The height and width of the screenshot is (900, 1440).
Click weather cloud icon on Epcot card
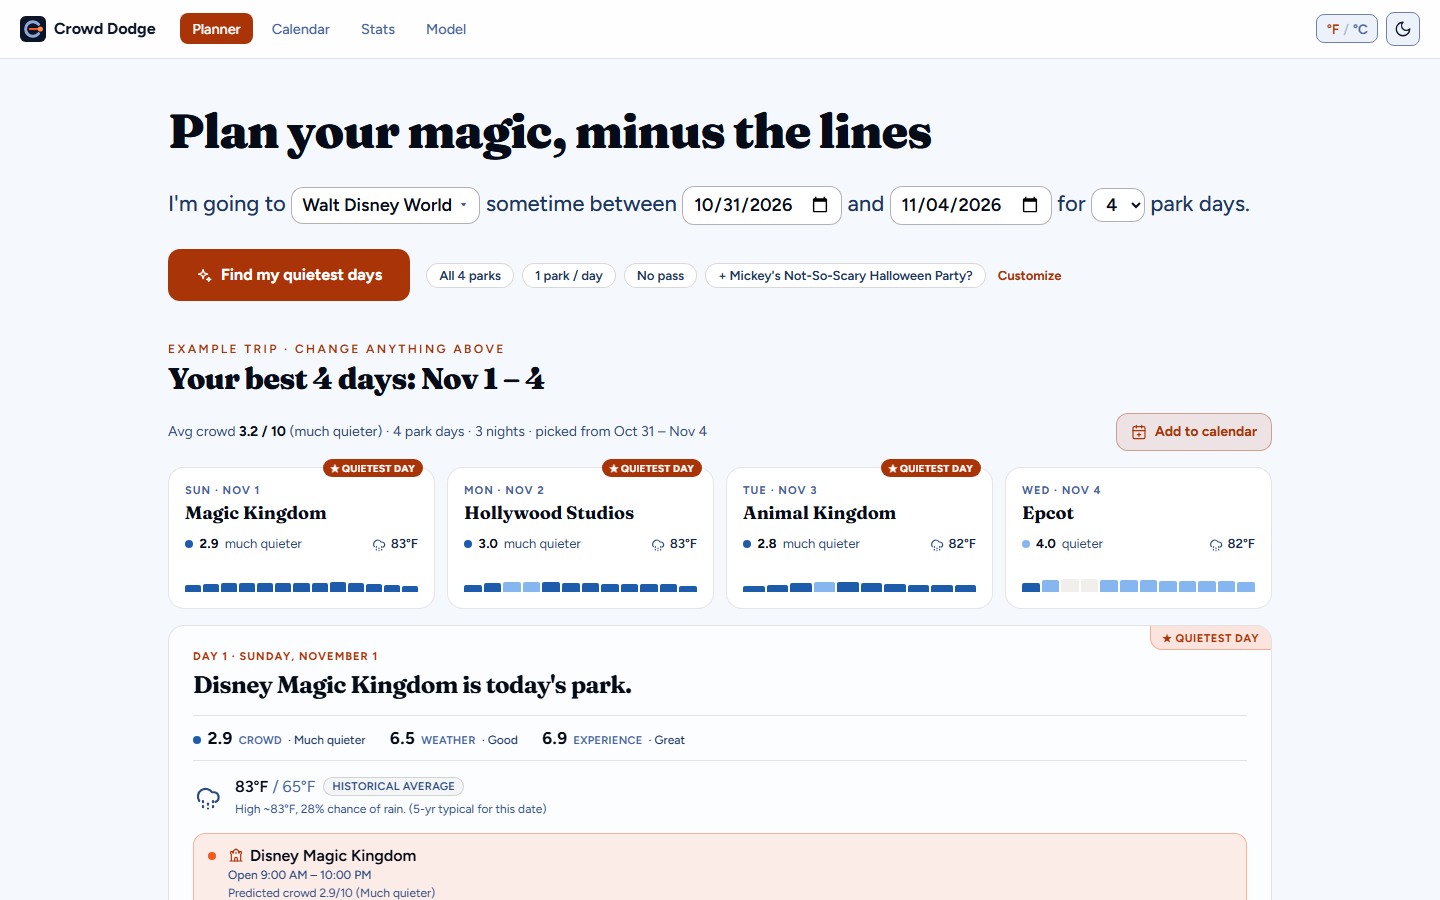pyautogui.click(x=1216, y=545)
